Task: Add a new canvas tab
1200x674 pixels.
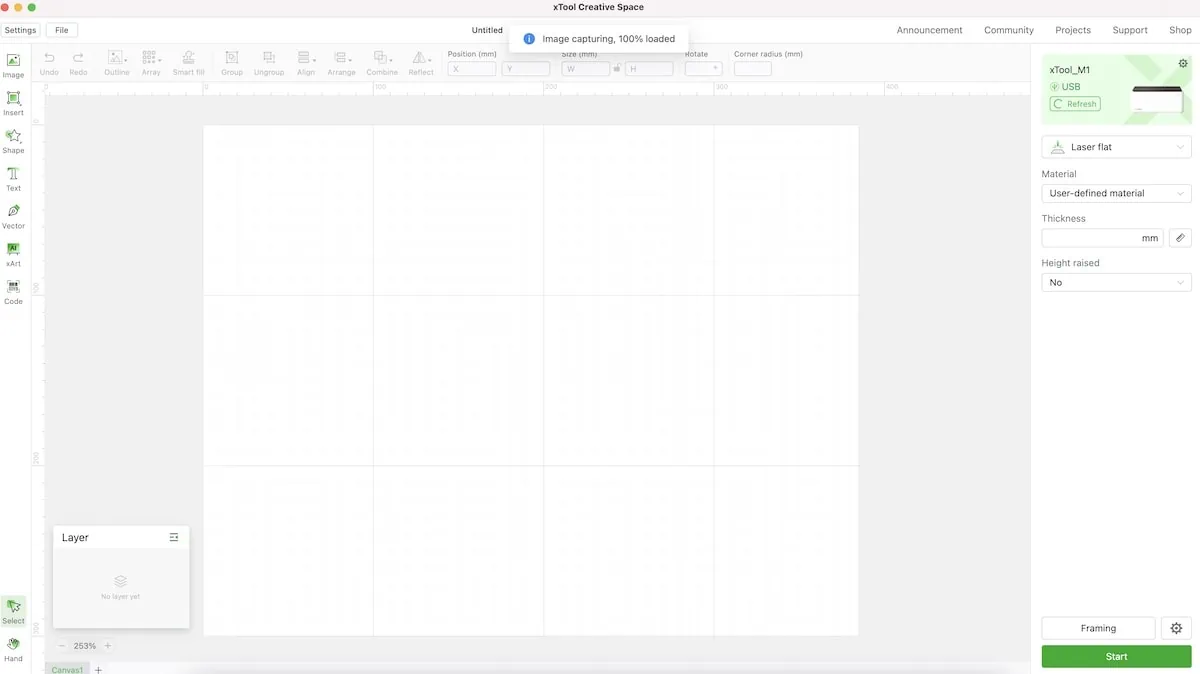Action: pyautogui.click(x=98, y=669)
